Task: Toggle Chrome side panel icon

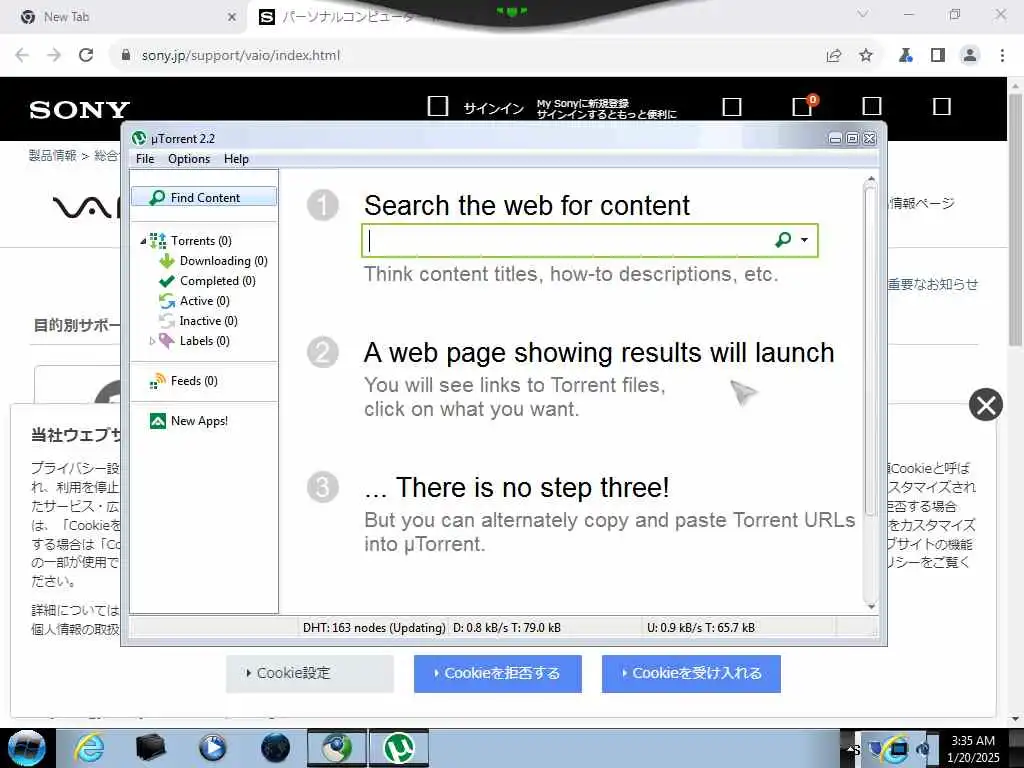Action: [x=938, y=56]
